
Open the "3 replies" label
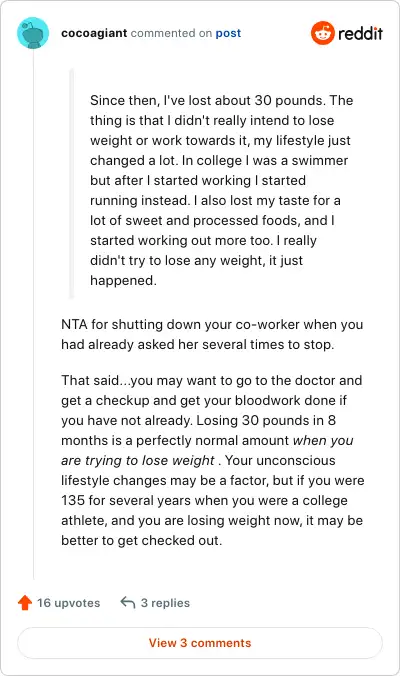coord(165,603)
